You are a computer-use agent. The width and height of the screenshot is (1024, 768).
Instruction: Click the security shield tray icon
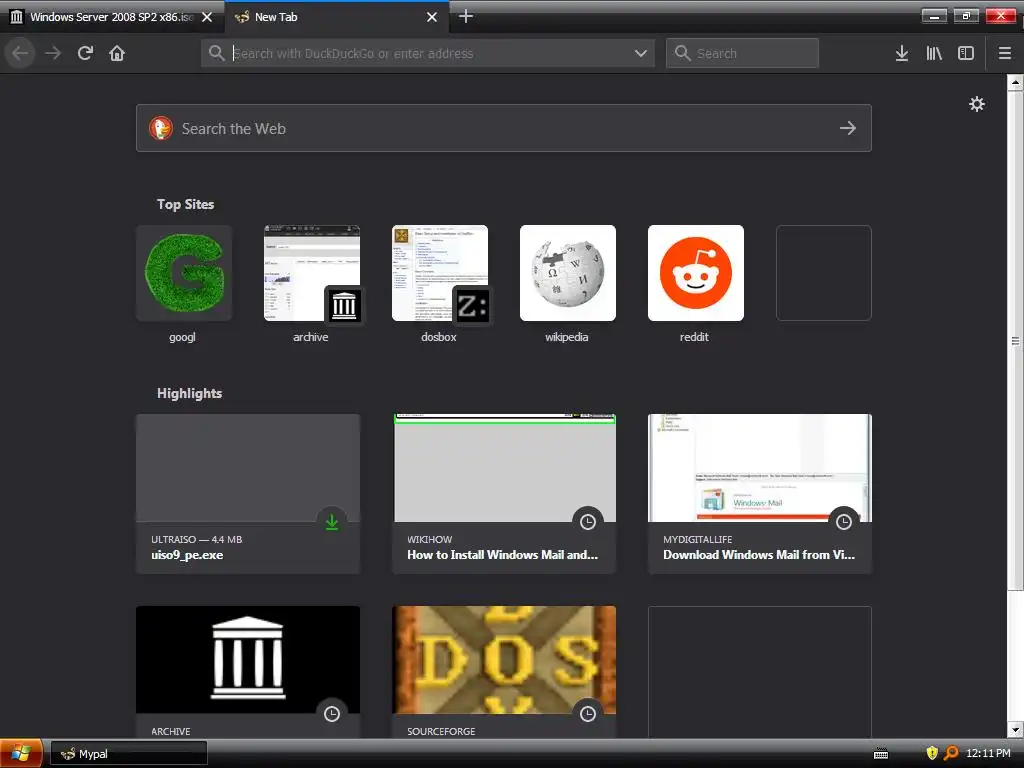tap(932, 753)
